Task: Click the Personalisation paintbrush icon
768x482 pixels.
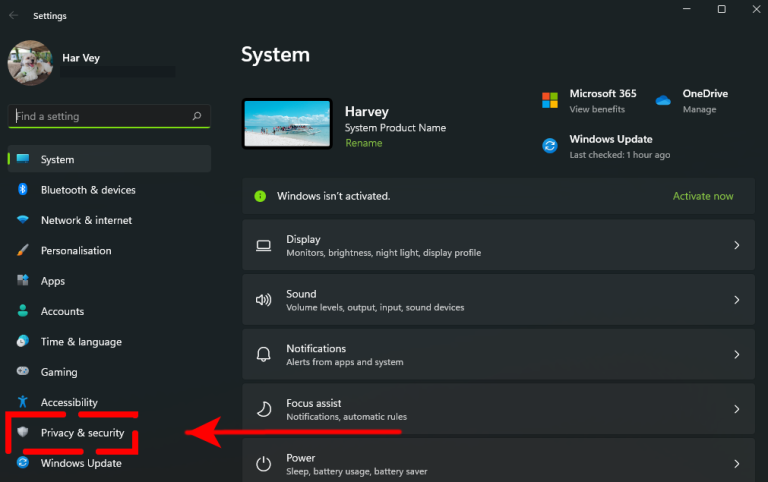Action: [x=23, y=250]
